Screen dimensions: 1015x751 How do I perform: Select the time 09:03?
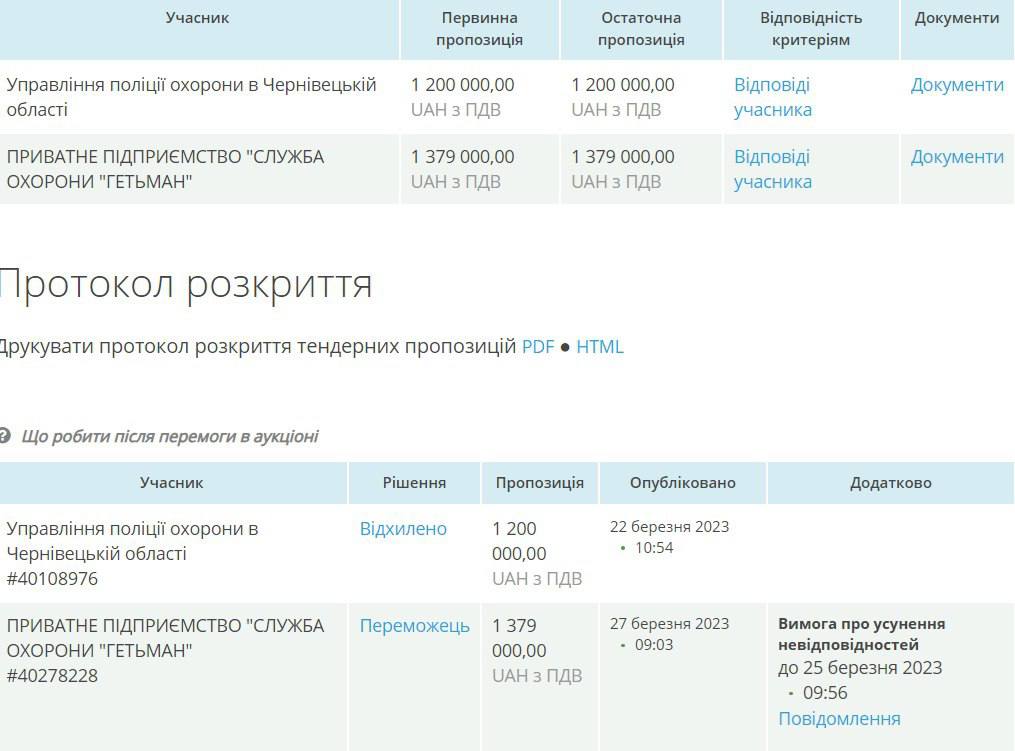[654, 645]
